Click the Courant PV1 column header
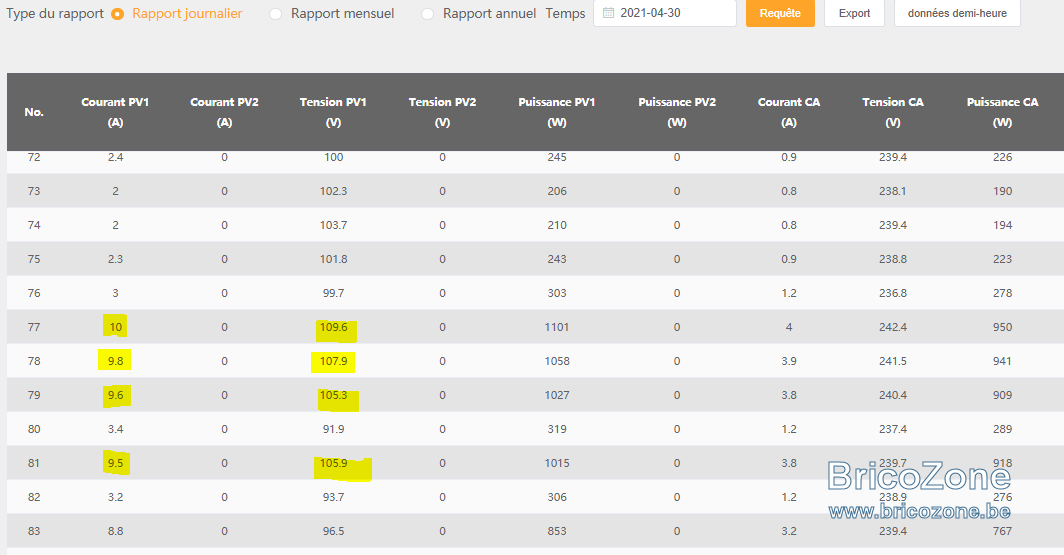1064x555 pixels. [x=115, y=112]
